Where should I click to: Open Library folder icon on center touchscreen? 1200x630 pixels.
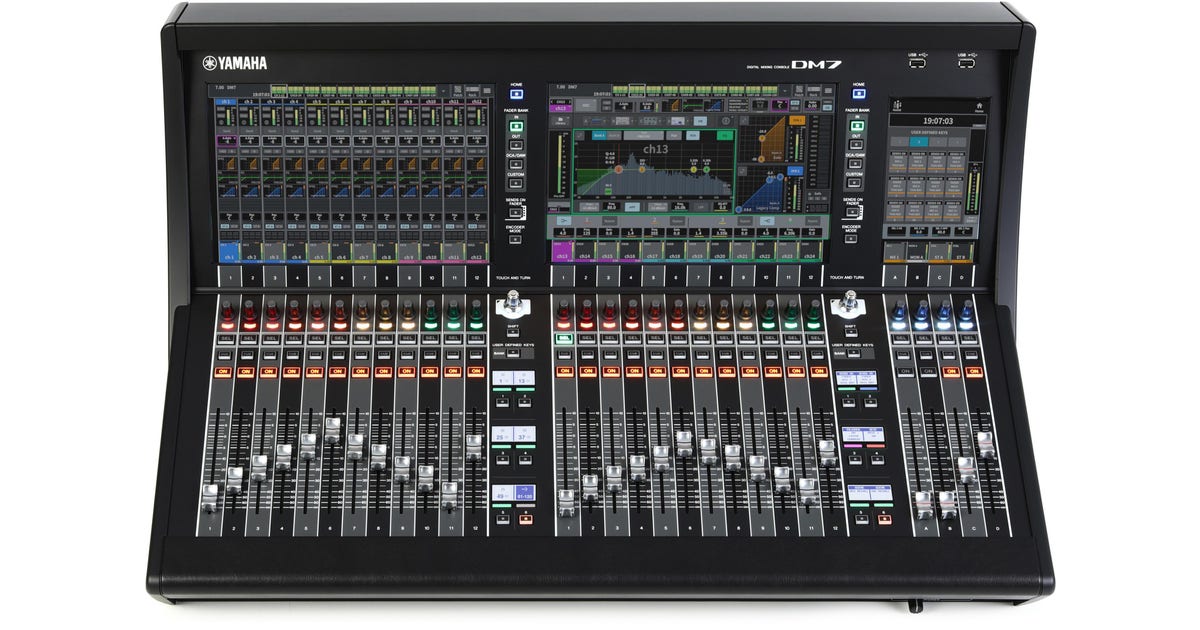pos(560,121)
